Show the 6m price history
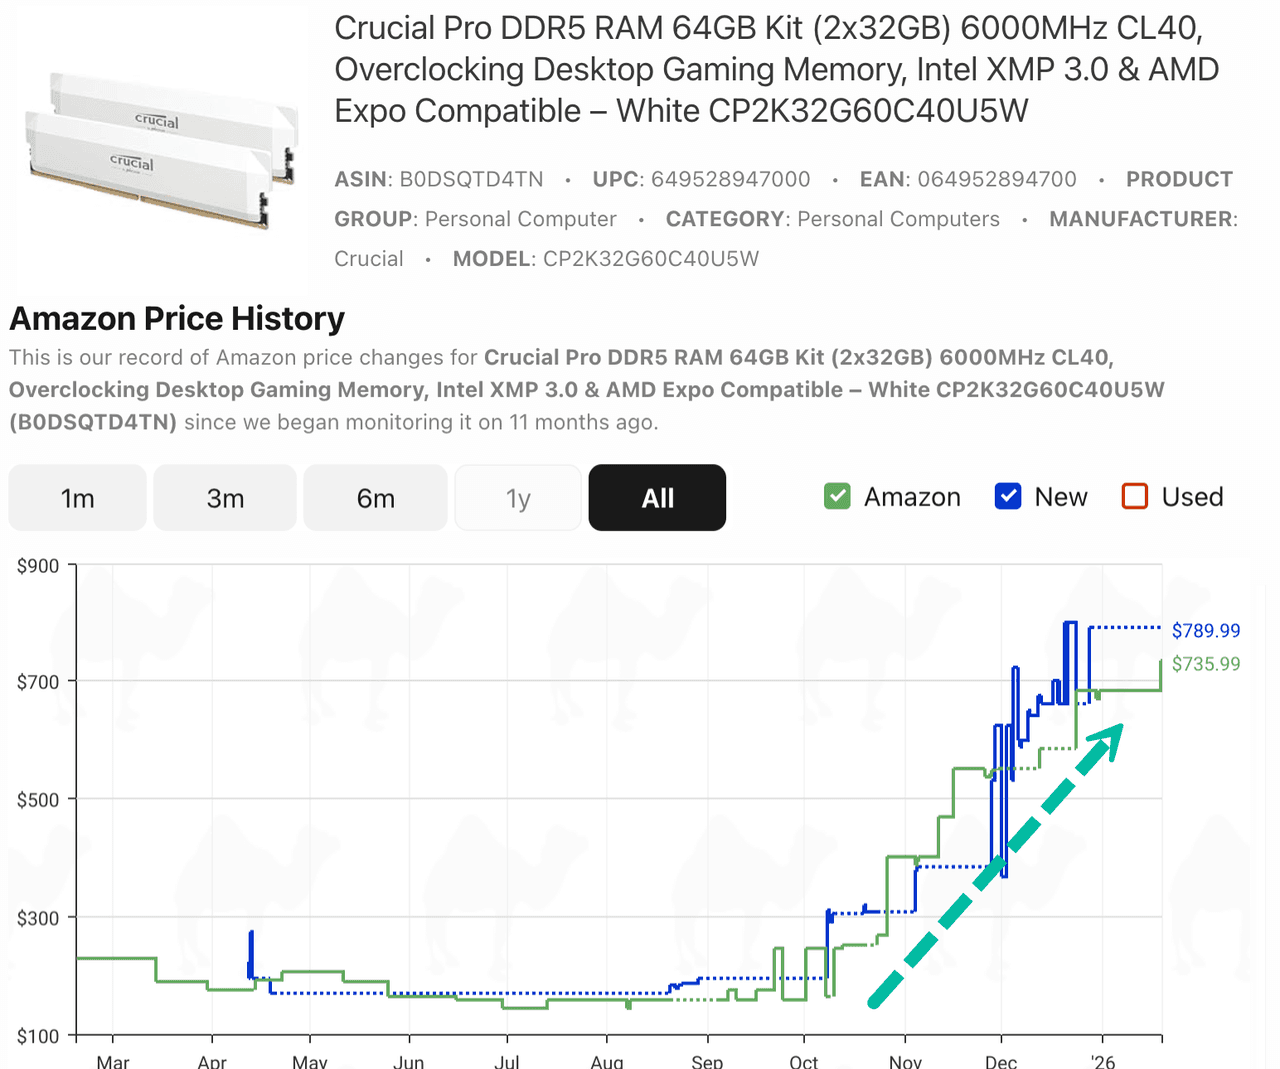The width and height of the screenshot is (1280, 1069). [x=375, y=498]
